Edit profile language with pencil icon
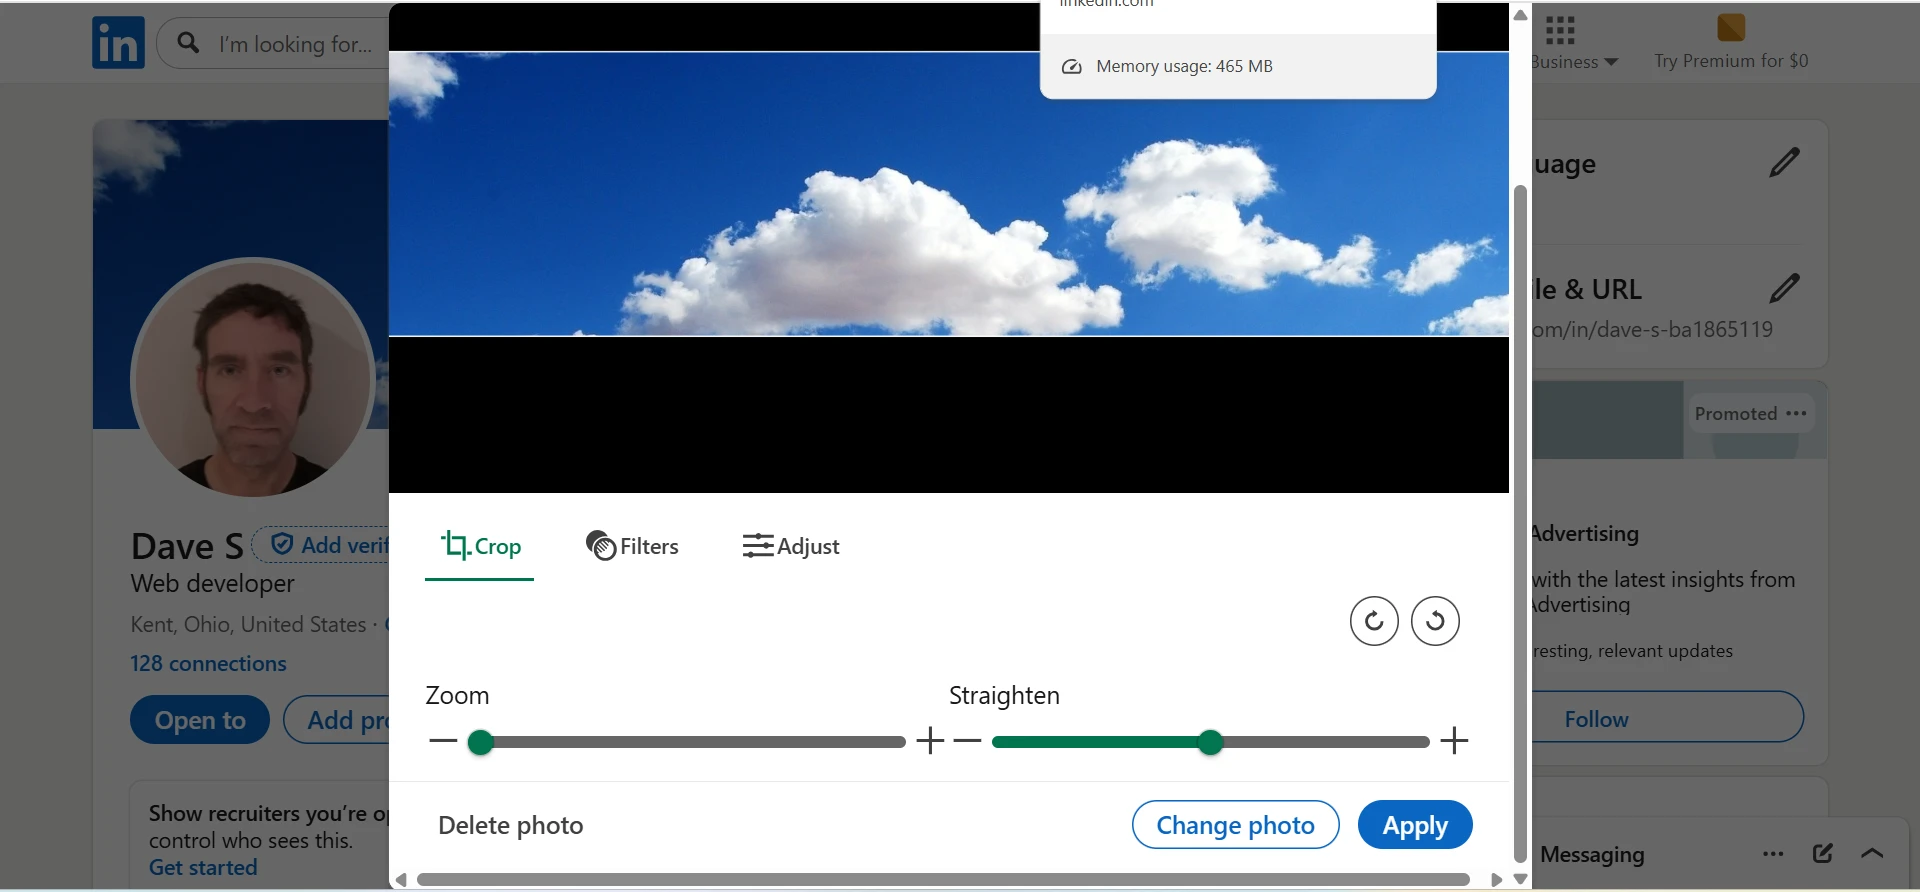The height and width of the screenshot is (892, 1920). point(1784,162)
